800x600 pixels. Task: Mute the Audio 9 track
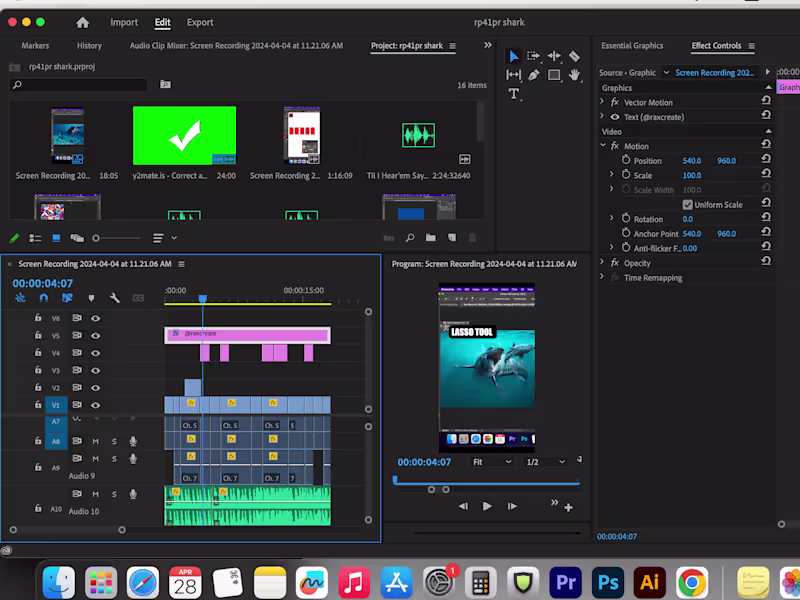coord(95,458)
